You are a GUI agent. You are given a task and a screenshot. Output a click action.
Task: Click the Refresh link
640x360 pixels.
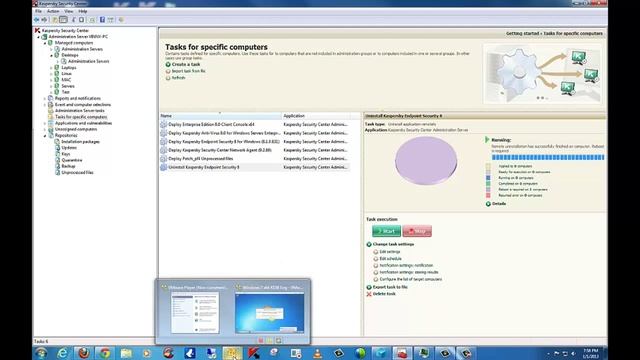click(178, 78)
